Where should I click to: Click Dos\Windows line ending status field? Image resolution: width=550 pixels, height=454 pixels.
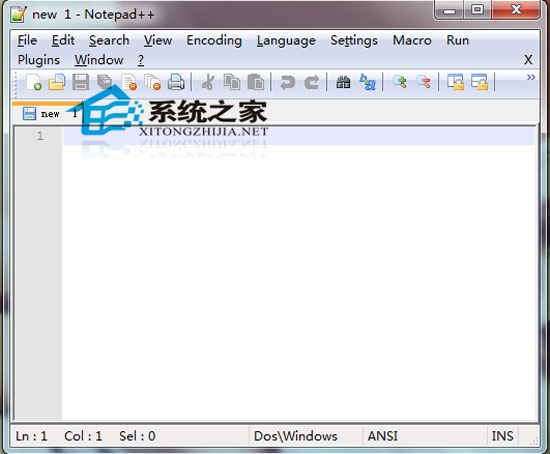[306, 436]
